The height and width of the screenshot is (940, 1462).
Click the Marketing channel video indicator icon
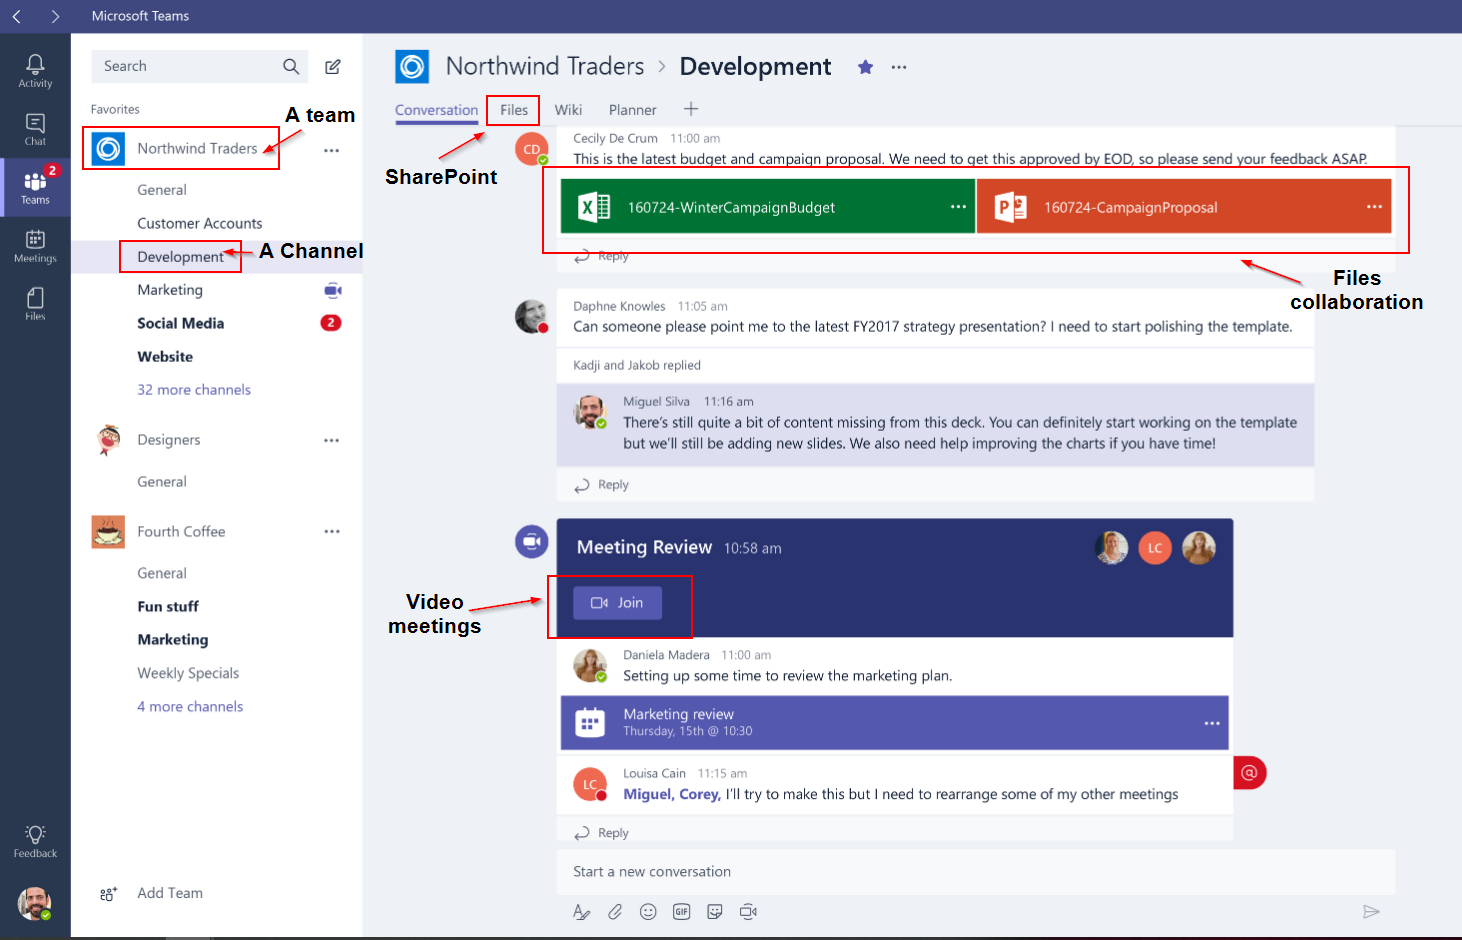point(333,290)
